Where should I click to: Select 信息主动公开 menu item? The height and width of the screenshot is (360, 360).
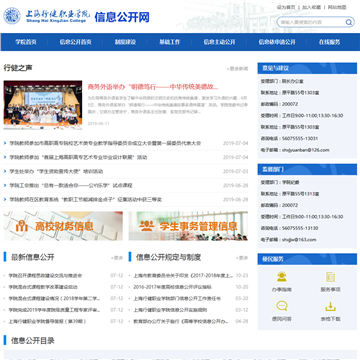219,42
